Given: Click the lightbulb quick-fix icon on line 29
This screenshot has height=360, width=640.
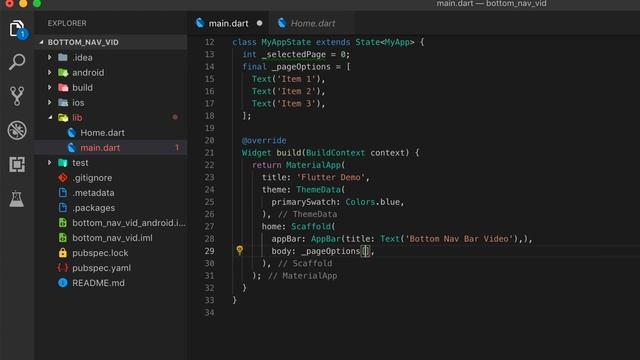Looking at the screenshot, I should (240, 250).
